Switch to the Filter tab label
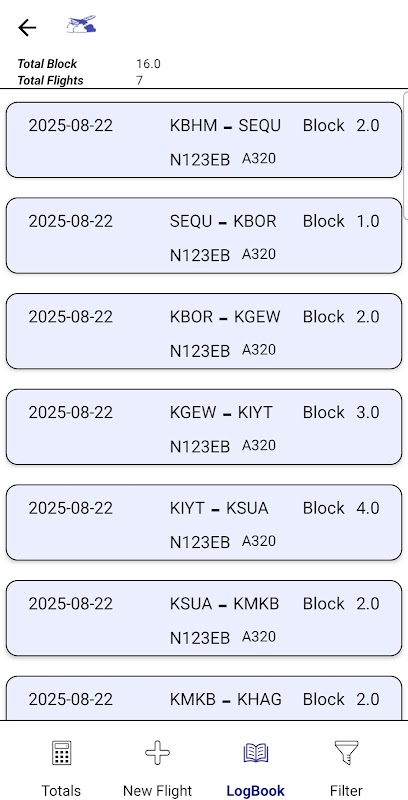The image size is (408, 800). tap(346, 790)
